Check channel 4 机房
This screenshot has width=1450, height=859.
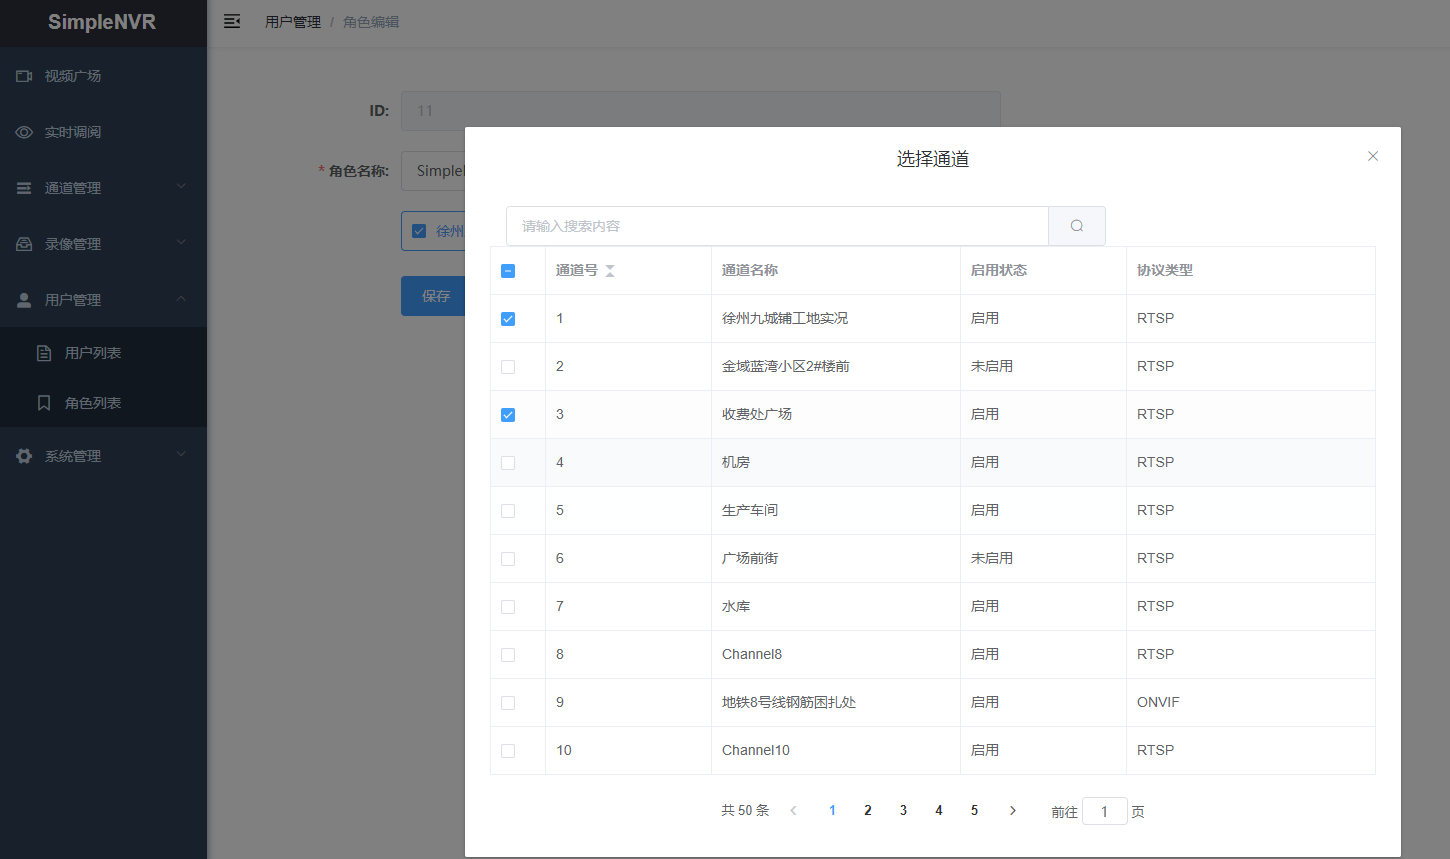[x=508, y=463]
